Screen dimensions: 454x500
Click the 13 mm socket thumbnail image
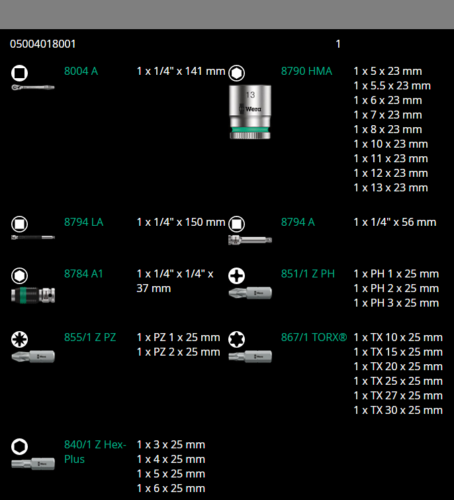[x=250, y=112]
